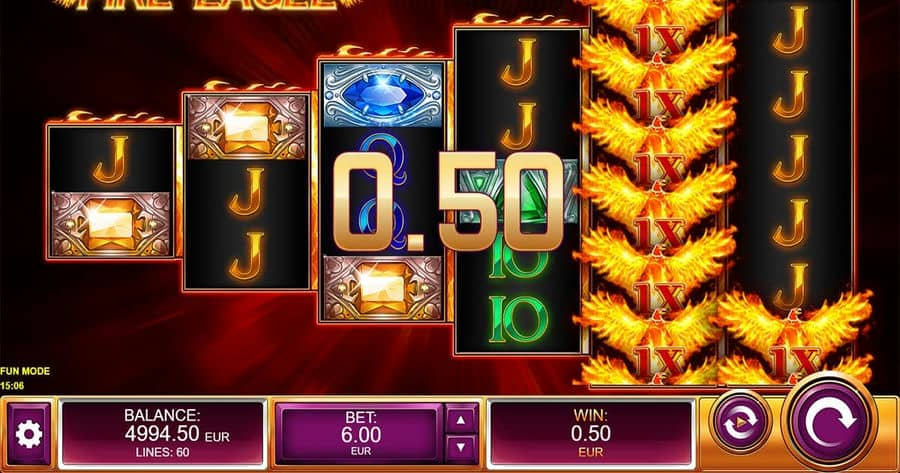Open the settings gear menu
The image size is (900, 473).
click(x=29, y=434)
